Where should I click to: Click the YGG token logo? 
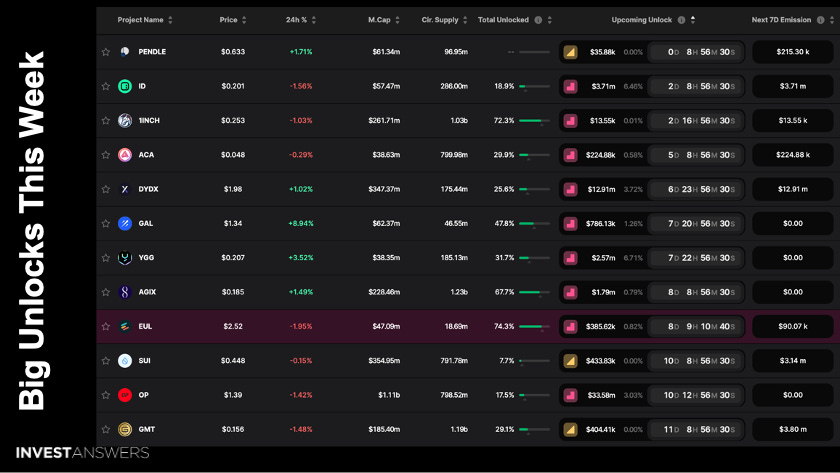[125, 258]
